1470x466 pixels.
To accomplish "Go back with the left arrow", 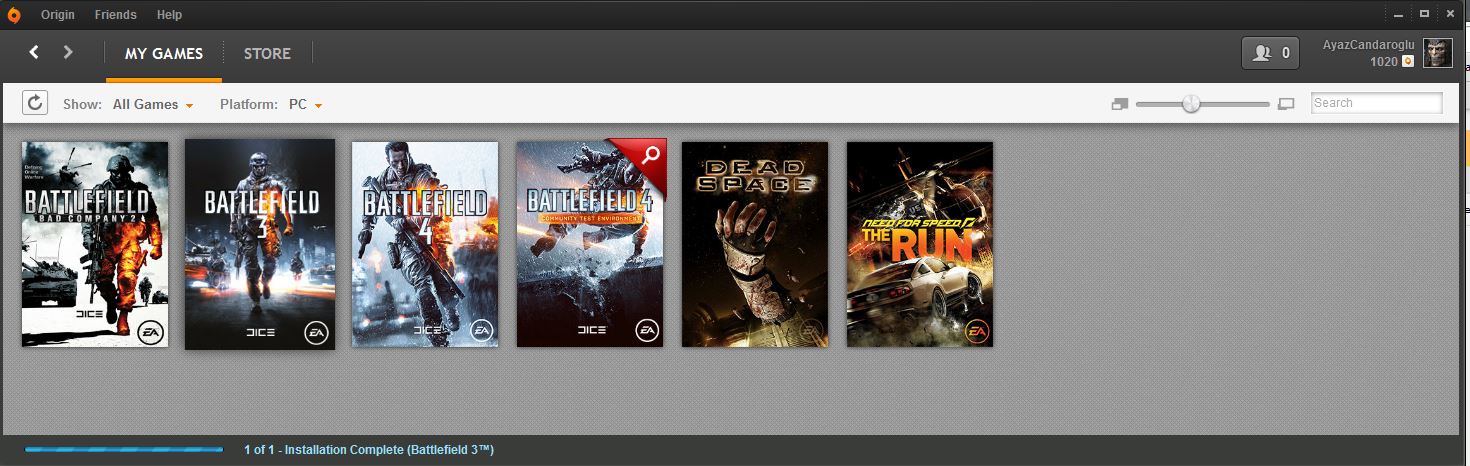I will (34, 52).
